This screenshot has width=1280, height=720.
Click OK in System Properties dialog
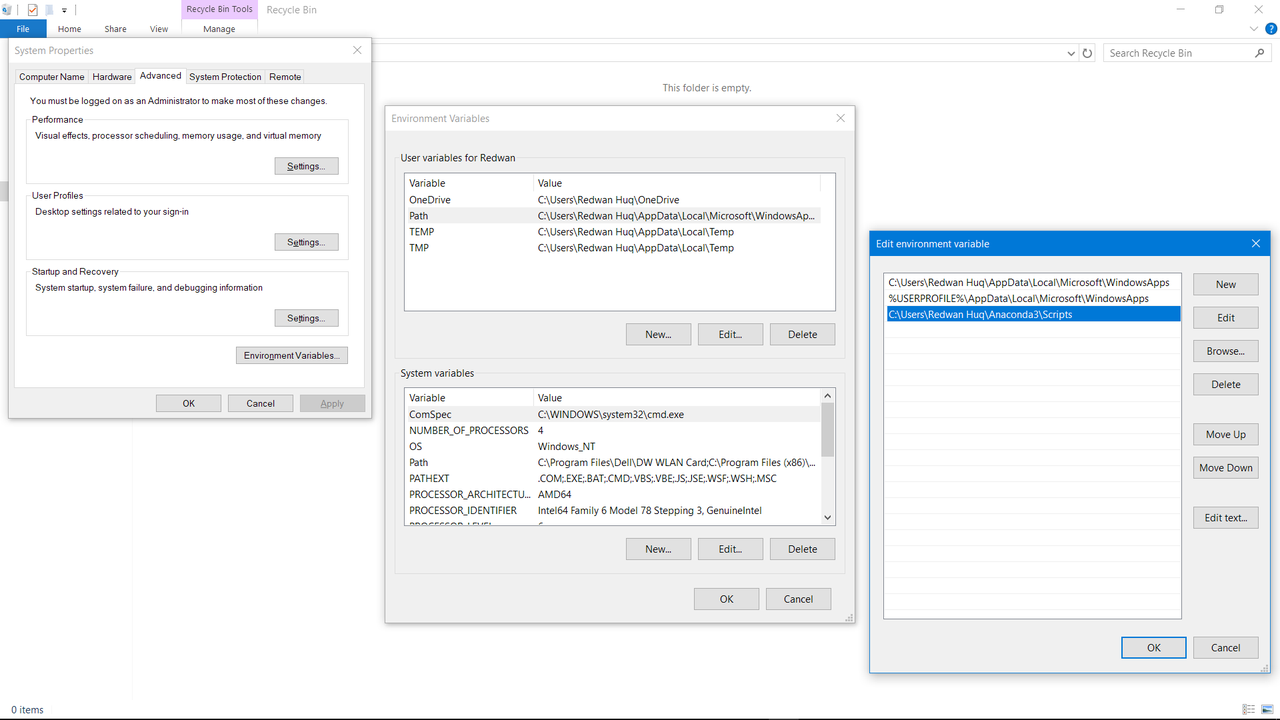click(189, 403)
